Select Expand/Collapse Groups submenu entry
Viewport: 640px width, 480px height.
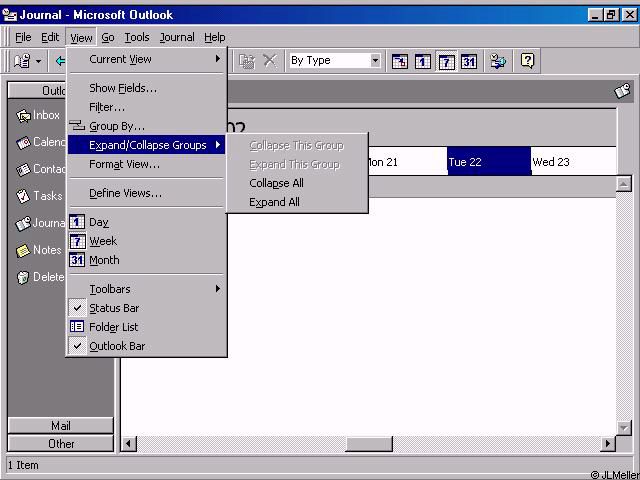147,145
